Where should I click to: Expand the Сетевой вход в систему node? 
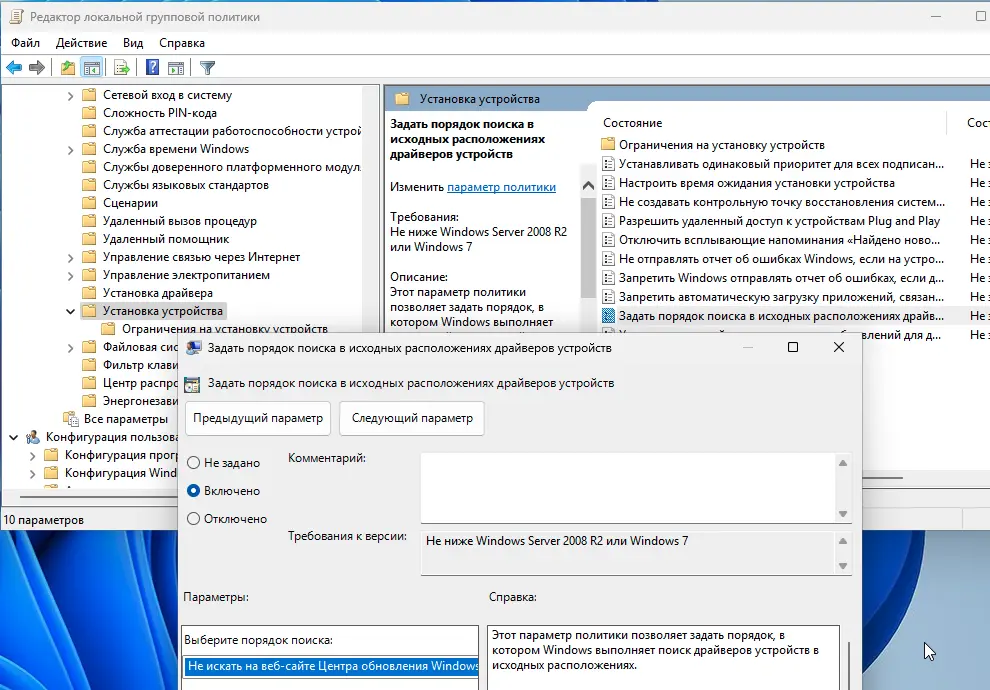(x=70, y=96)
